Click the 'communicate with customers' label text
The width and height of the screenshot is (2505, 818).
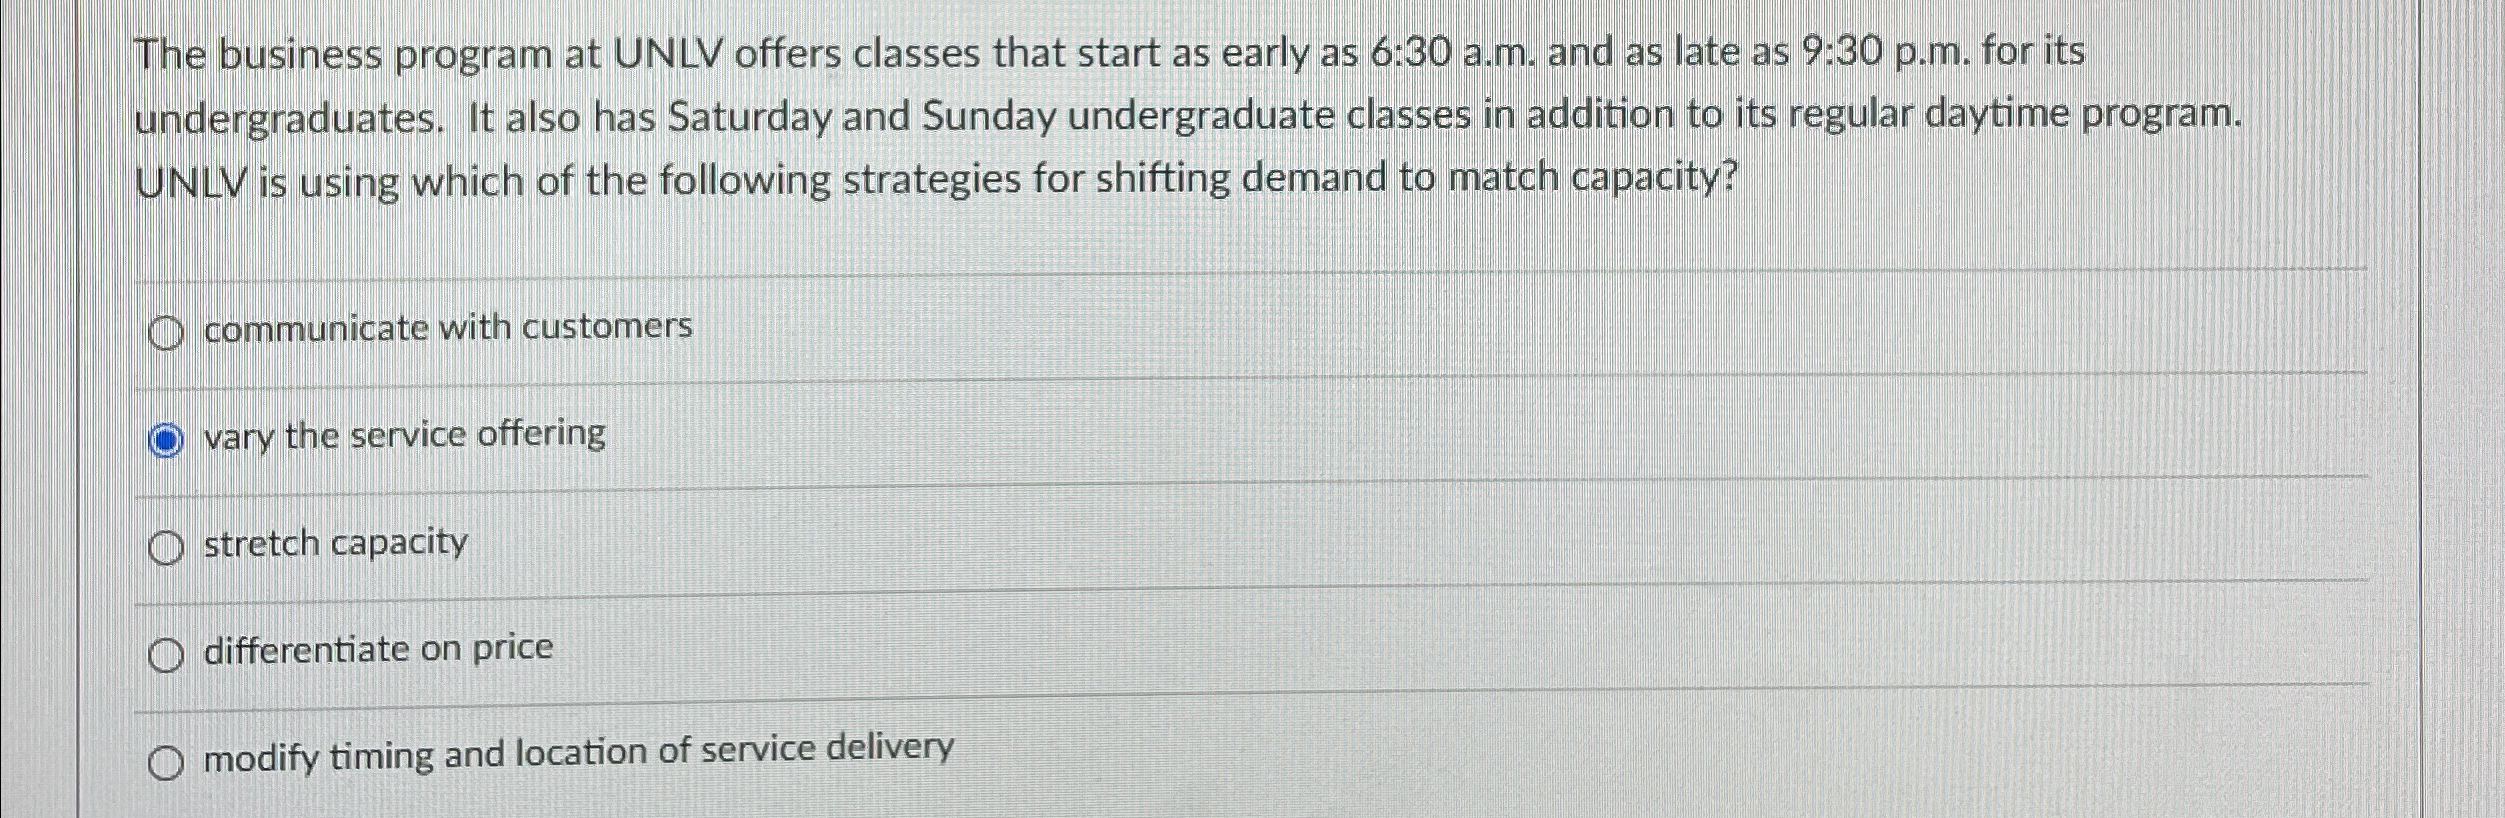tap(445, 325)
